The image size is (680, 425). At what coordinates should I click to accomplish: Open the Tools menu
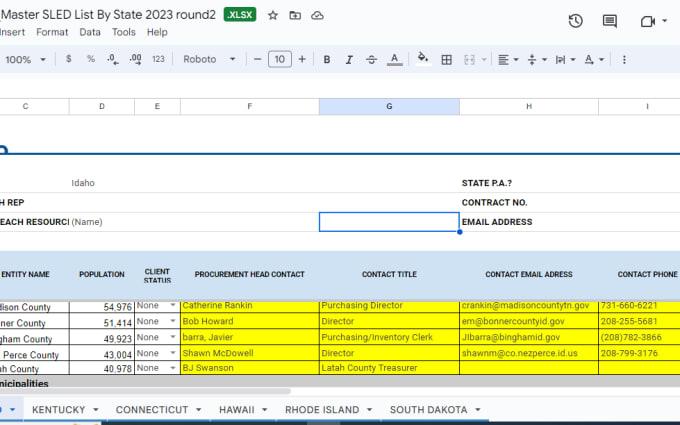(124, 32)
